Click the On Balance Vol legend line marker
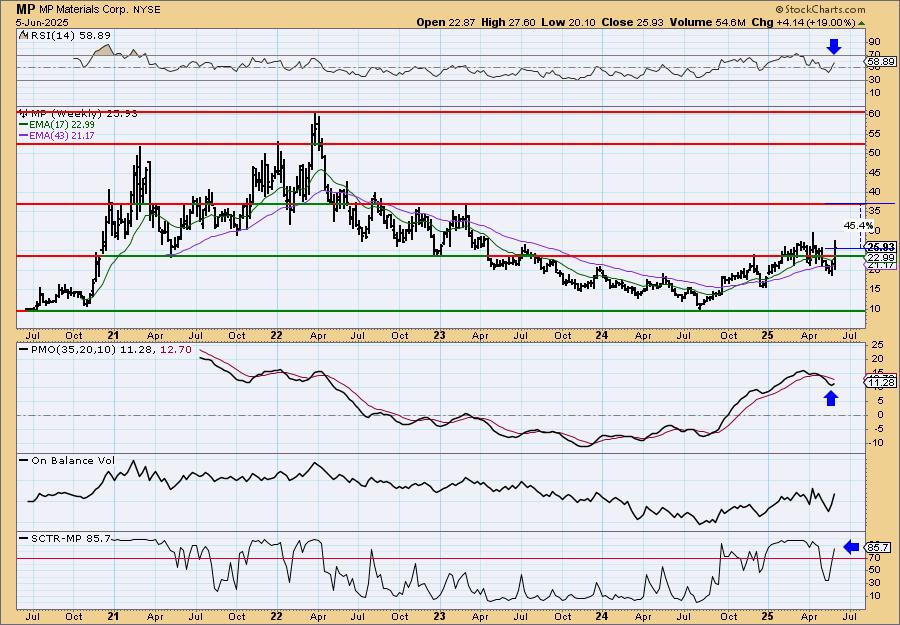Image resolution: width=900 pixels, height=625 pixels. pyautogui.click(x=23, y=460)
